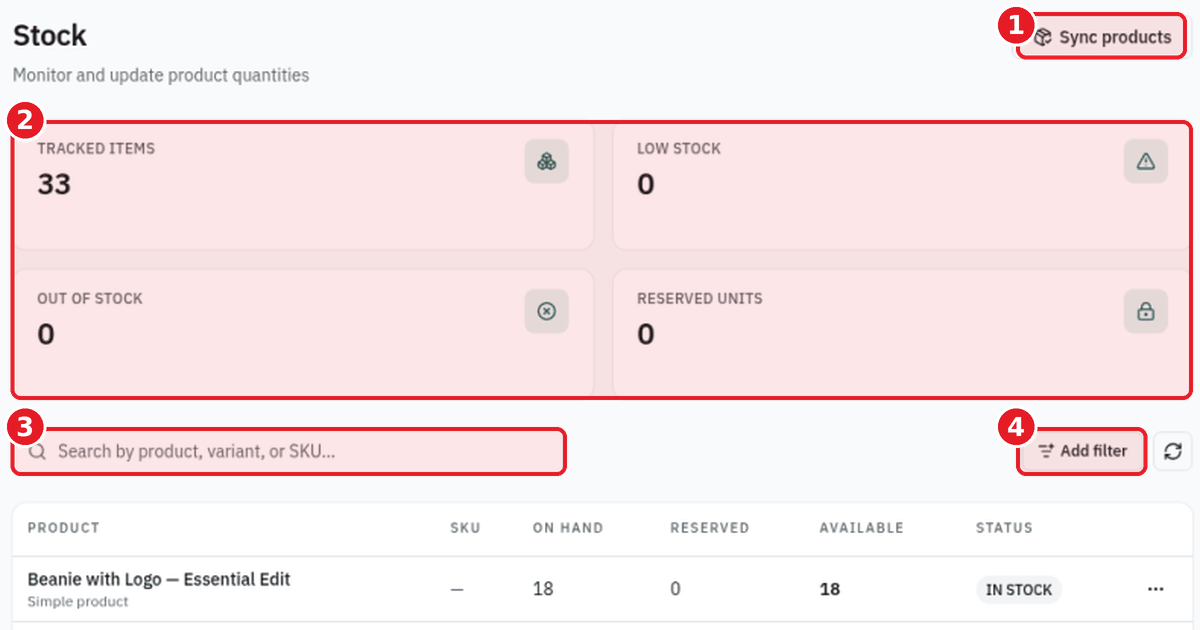Click the Out of Stock card label
The height and width of the screenshot is (630, 1200).
pos(90,298)
